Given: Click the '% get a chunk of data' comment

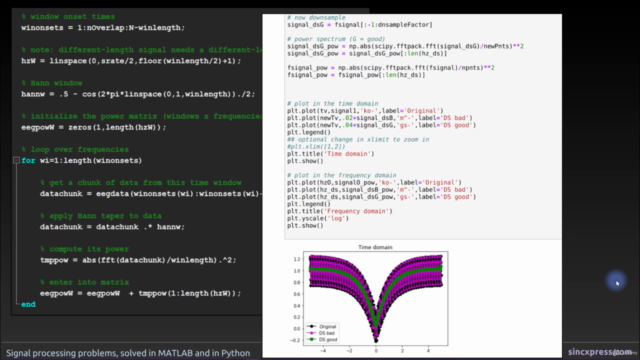Looking at the screenshot, I should point(141,182).
